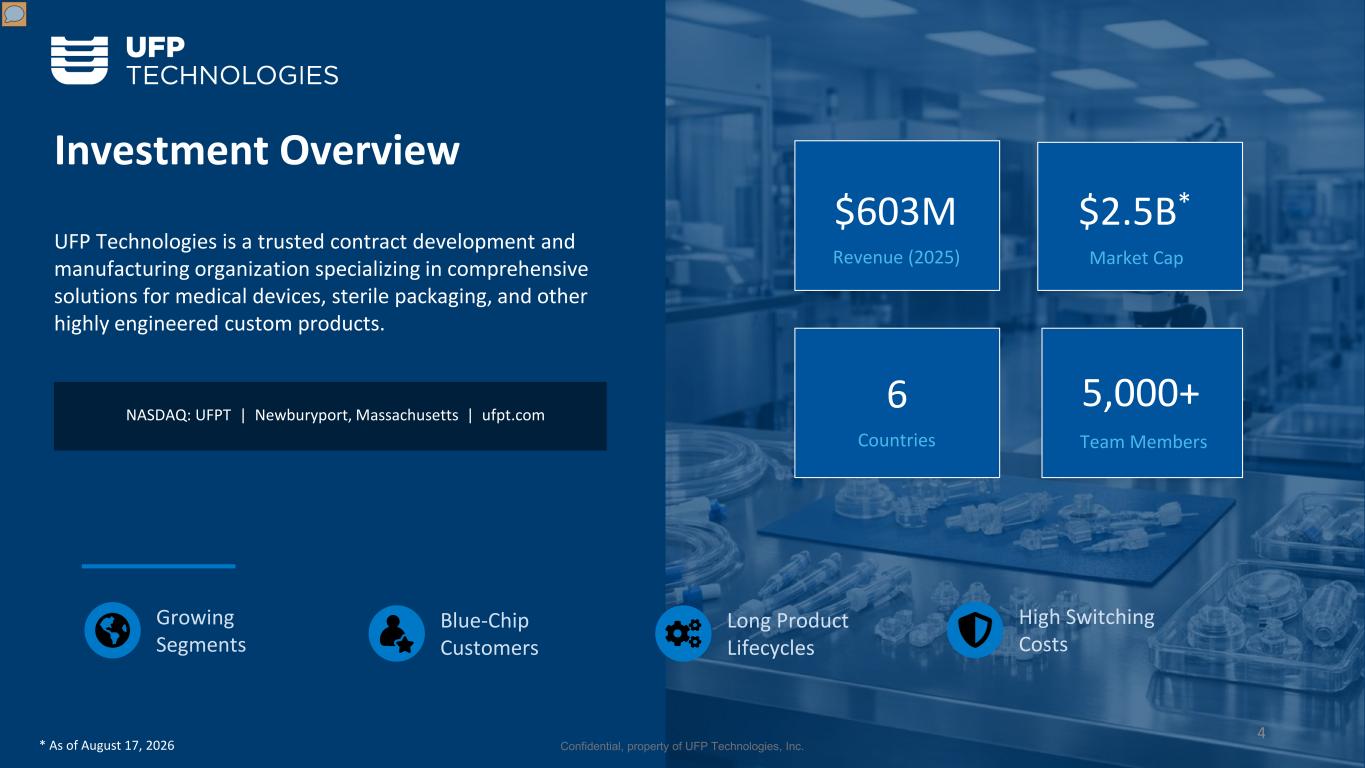Image resolution: width=1365 pixels, height=768 pixels.
Task: Click the Investment Overview heading
Action: pos(257,151)
